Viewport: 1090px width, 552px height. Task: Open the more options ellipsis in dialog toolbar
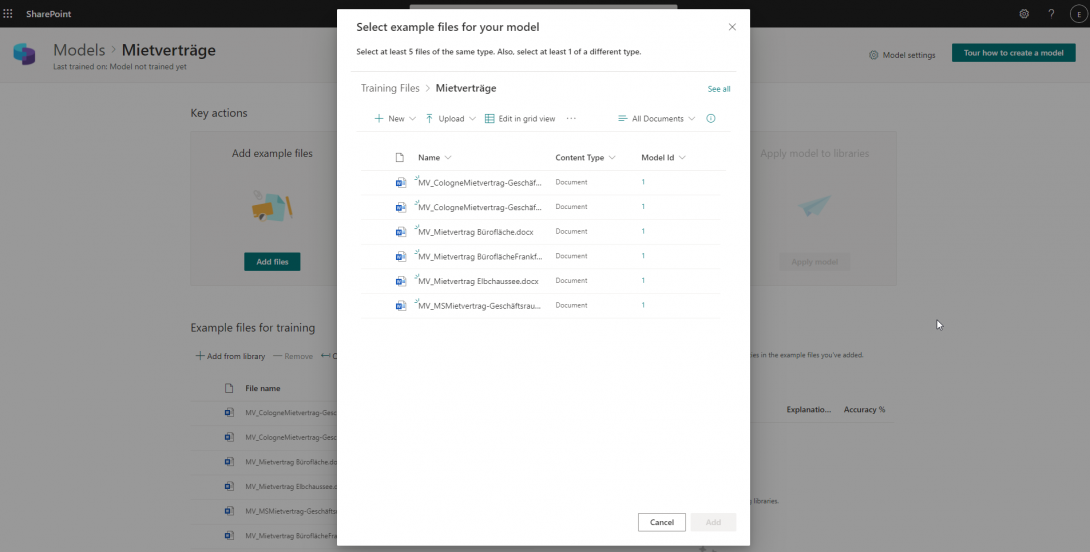coord(571,118)
